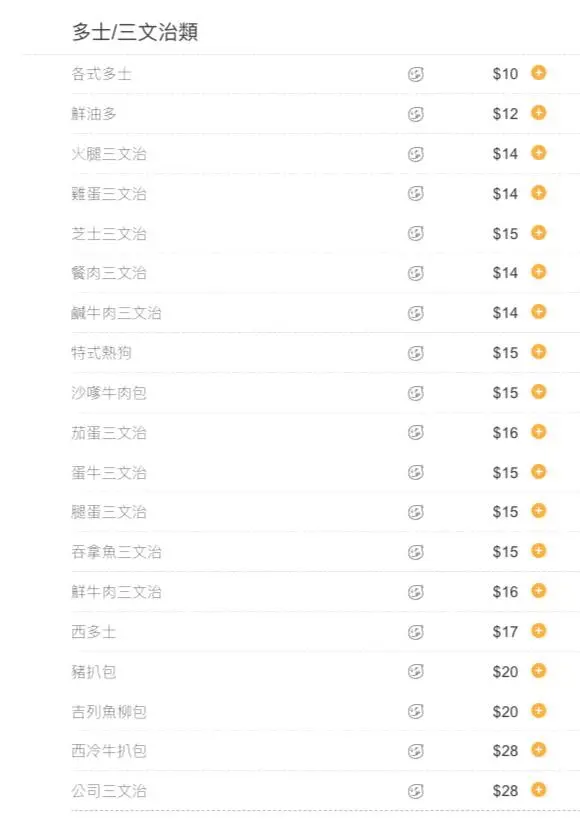This screenshot has height=833, width=580.
Task: Add 鮮油多 to the order
Action: click(539, 113)
